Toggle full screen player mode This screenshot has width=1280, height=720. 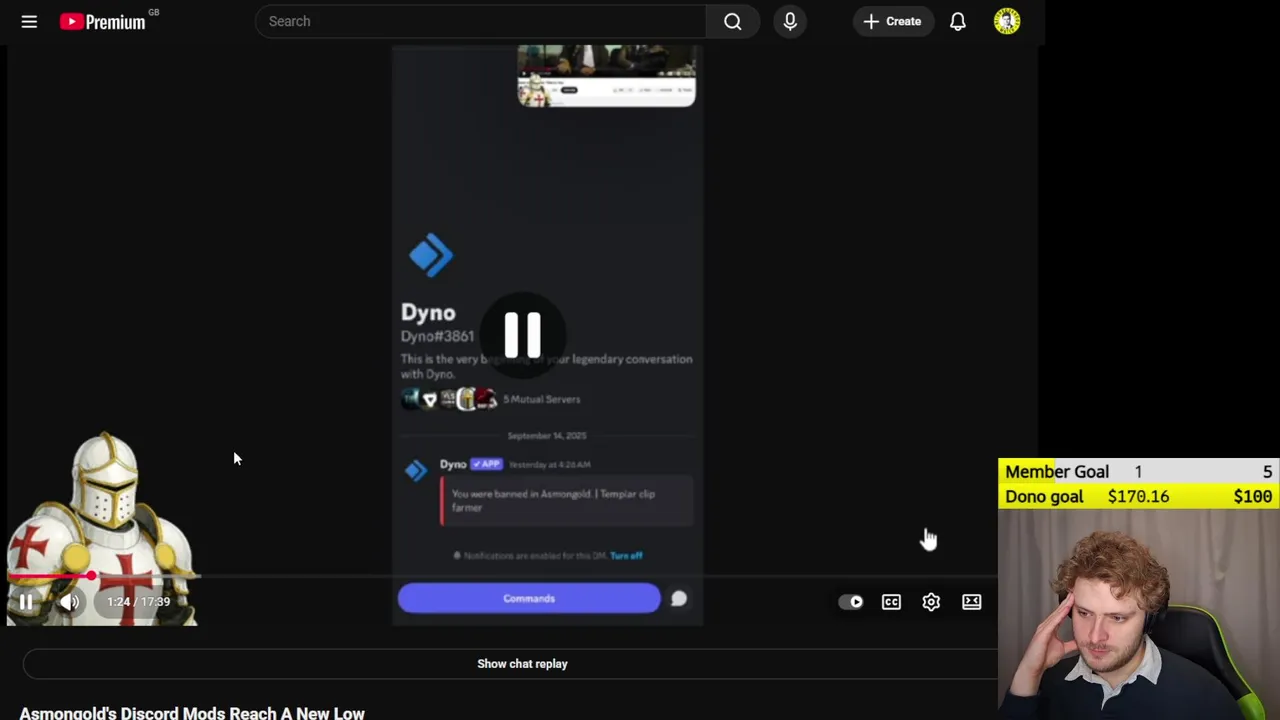click(971, 602)
